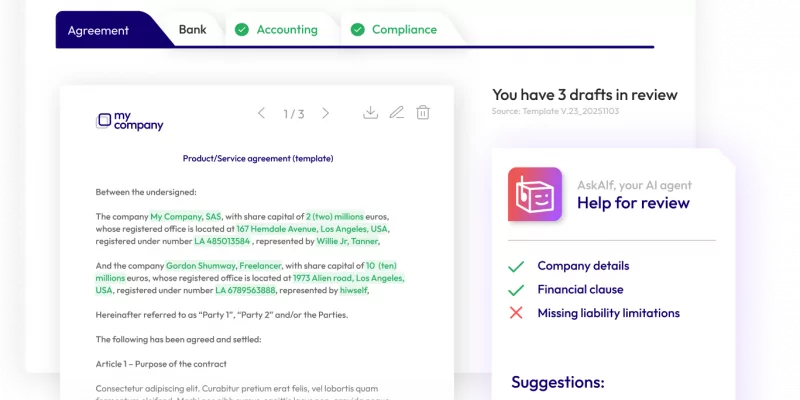Click highlighted representative hiwself field
800x400 pixels.
coord(354,290)
